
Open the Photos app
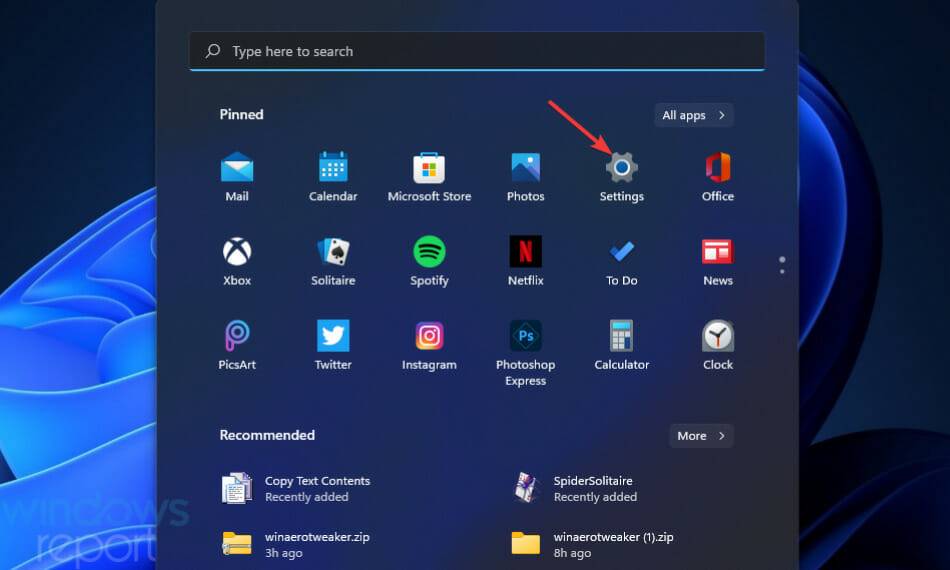click(525, 177)
